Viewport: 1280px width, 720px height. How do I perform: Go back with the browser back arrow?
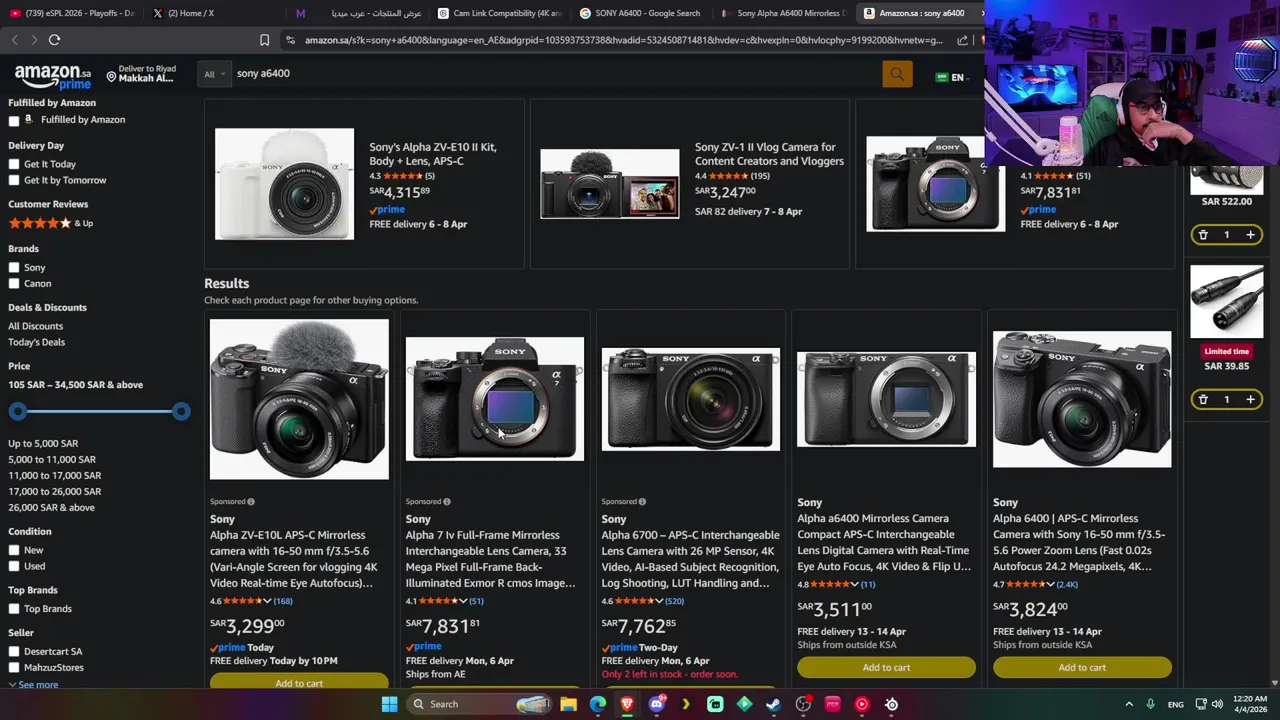pyautogui.click(x=14, y=40)
